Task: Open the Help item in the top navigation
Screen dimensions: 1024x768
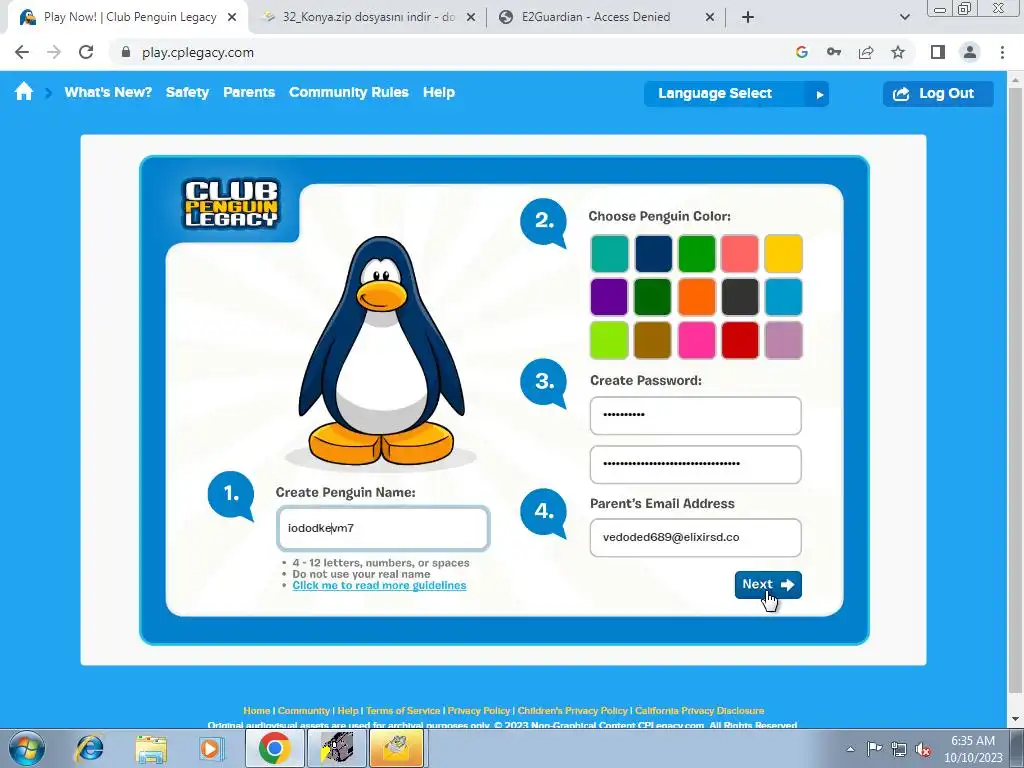Action: point(439,92)
